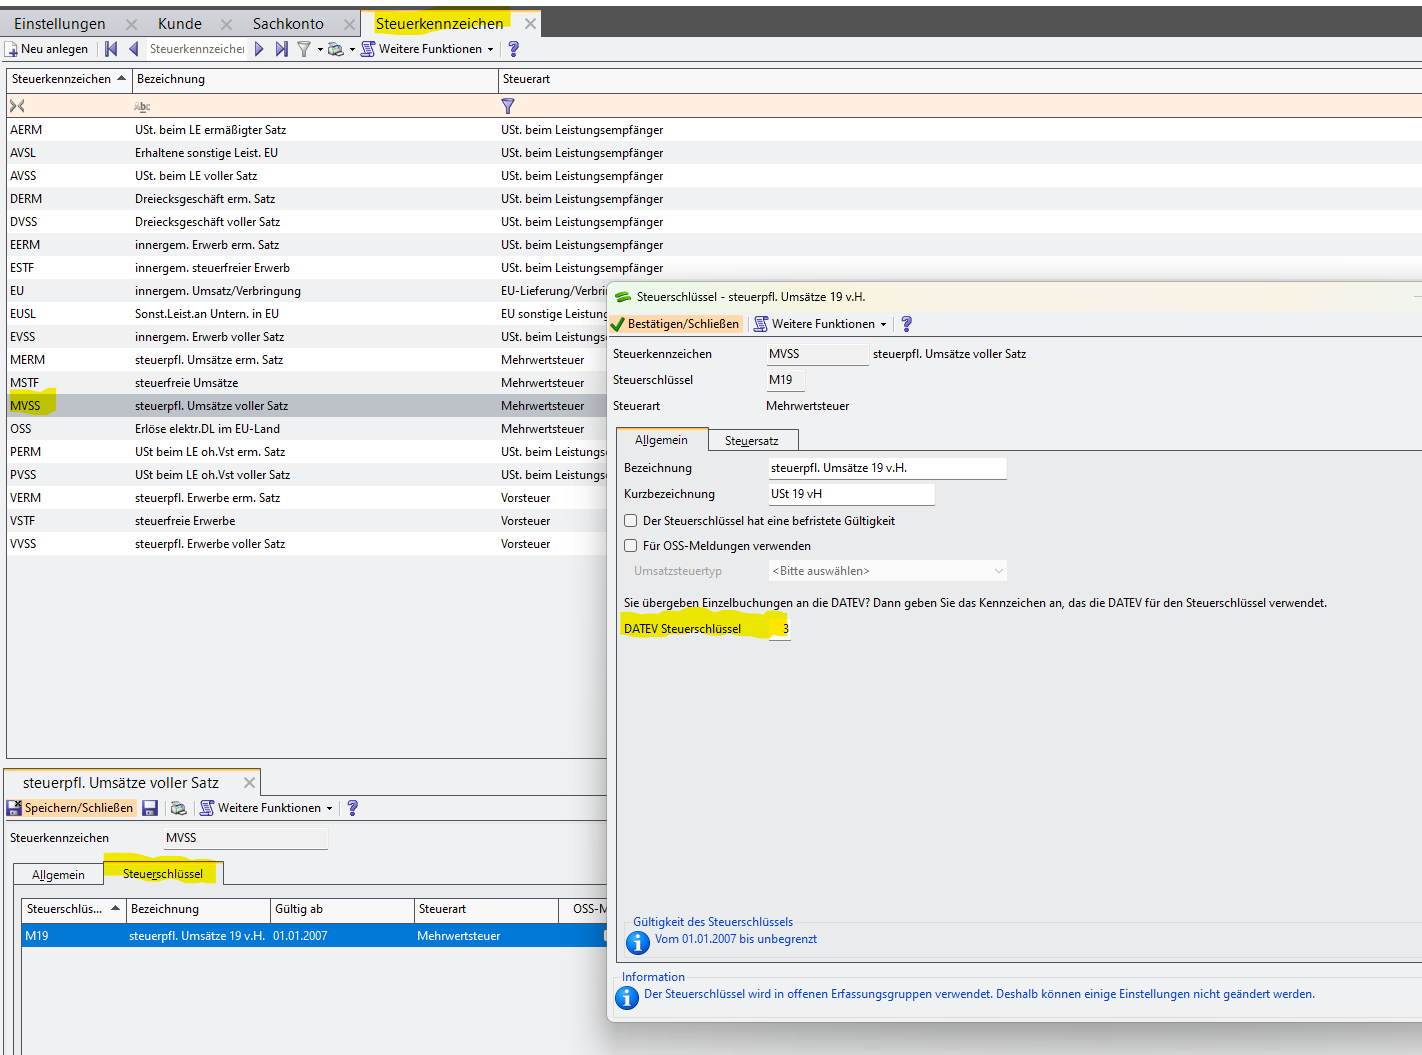Click printer icon in lower panel toolbar
The image size is (1422, 1055).
coord(178,808)
